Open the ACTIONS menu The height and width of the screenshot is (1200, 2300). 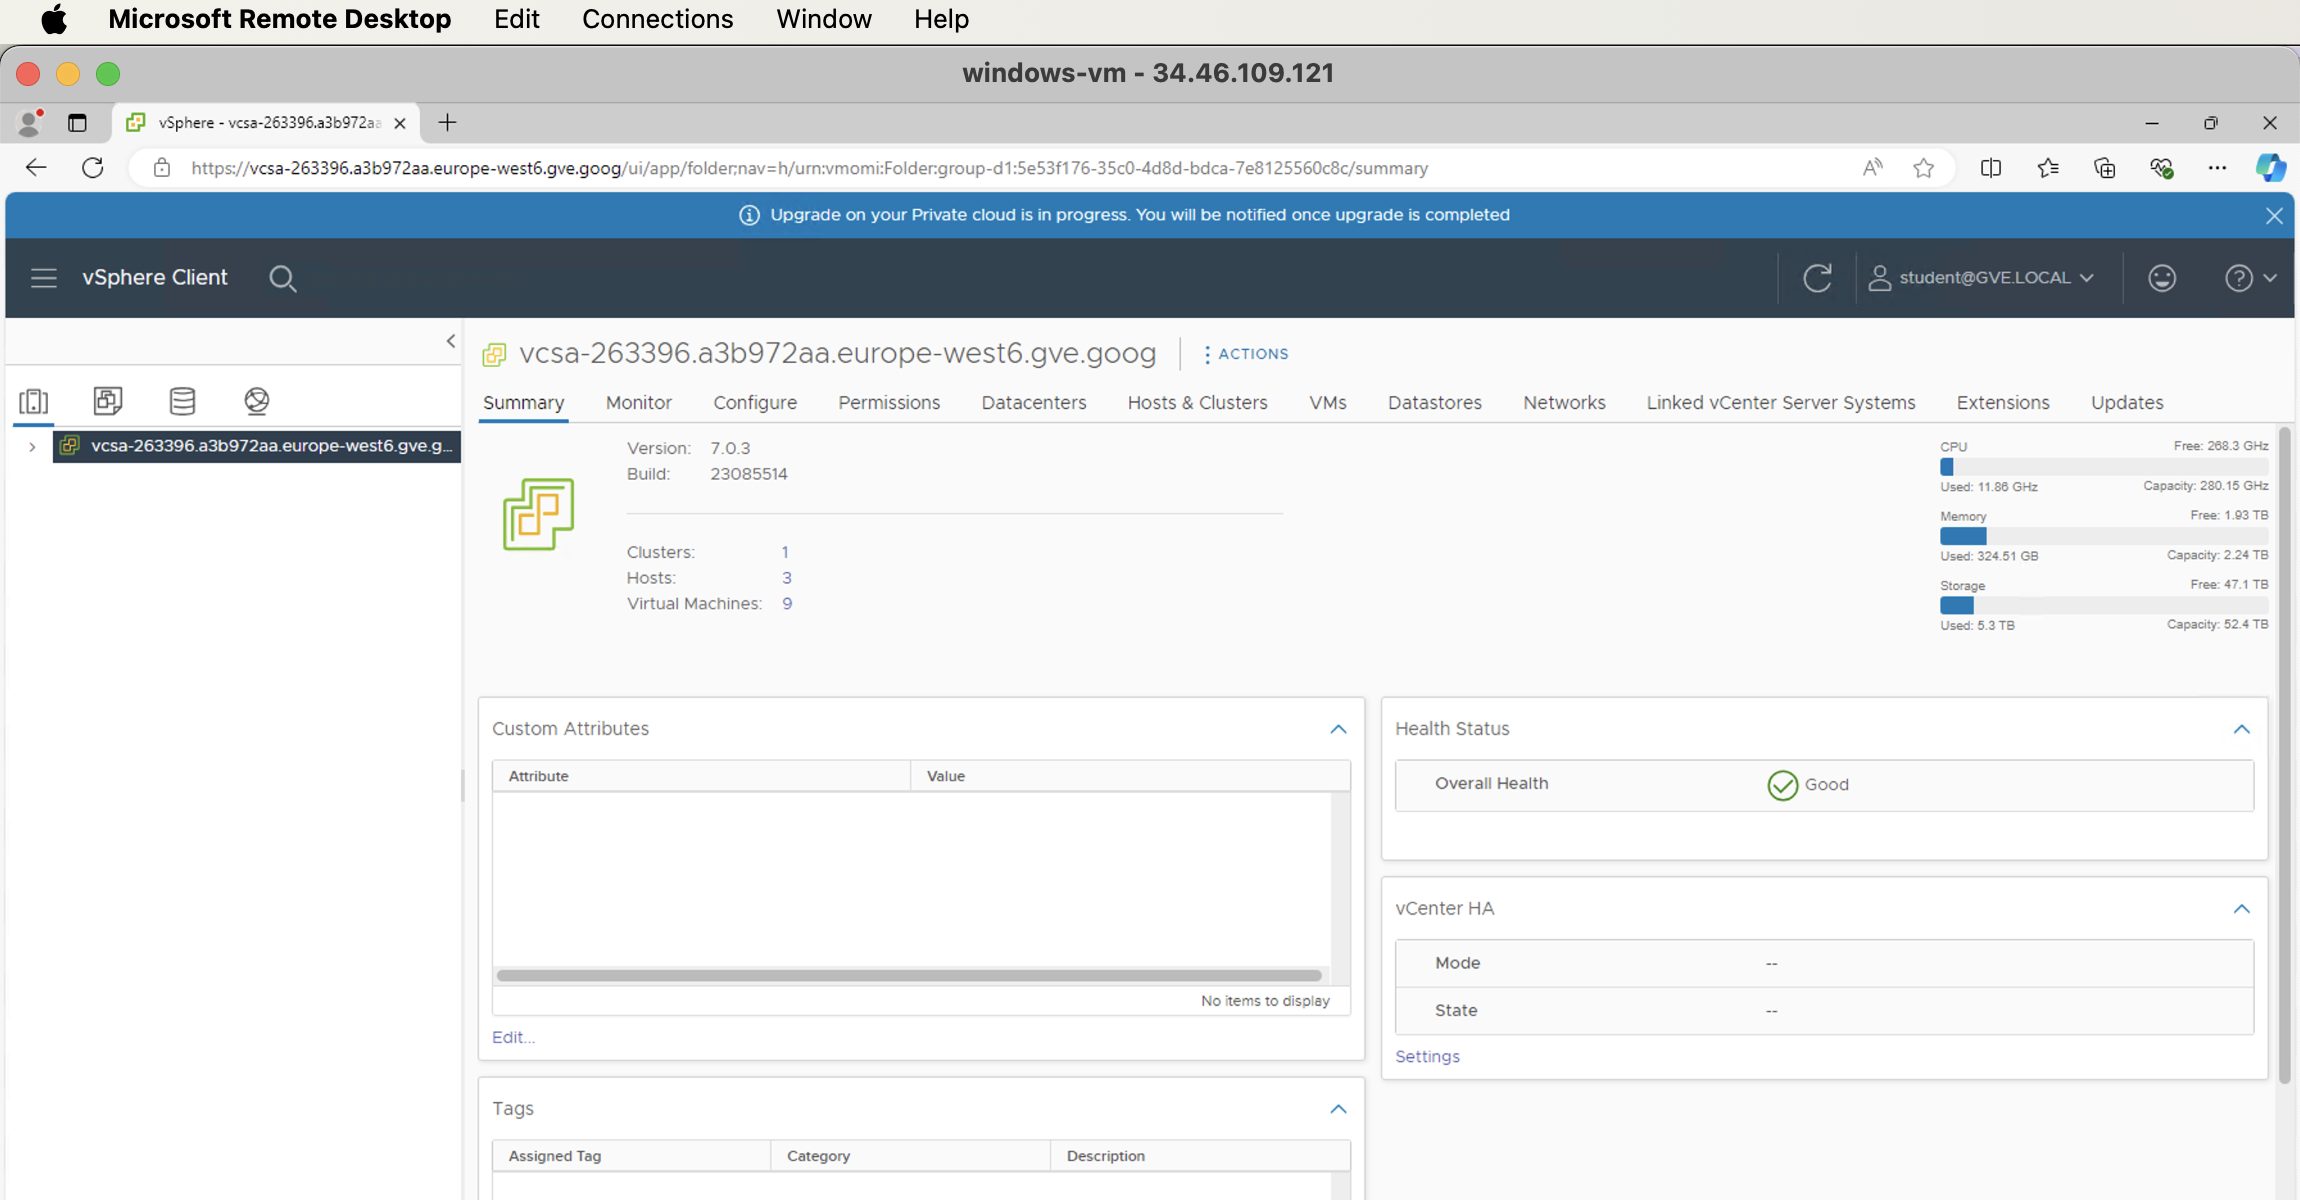(x=1246, y=354)
